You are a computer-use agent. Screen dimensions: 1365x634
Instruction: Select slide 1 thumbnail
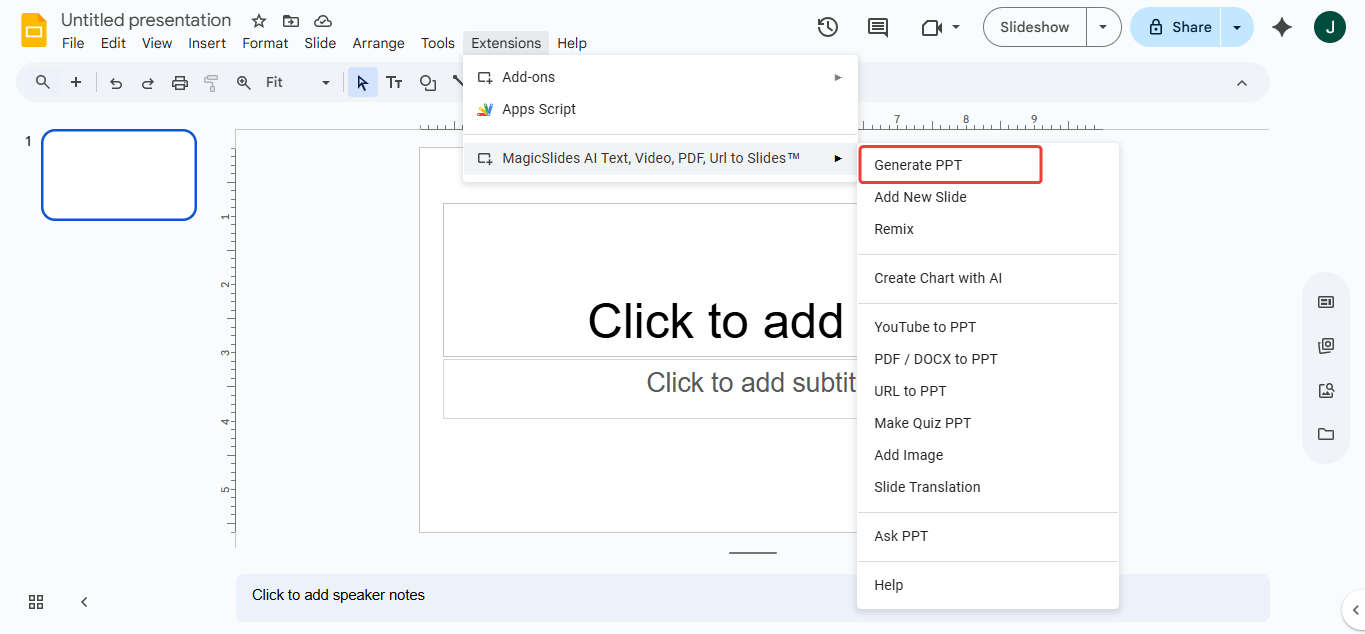pos(119,175)
